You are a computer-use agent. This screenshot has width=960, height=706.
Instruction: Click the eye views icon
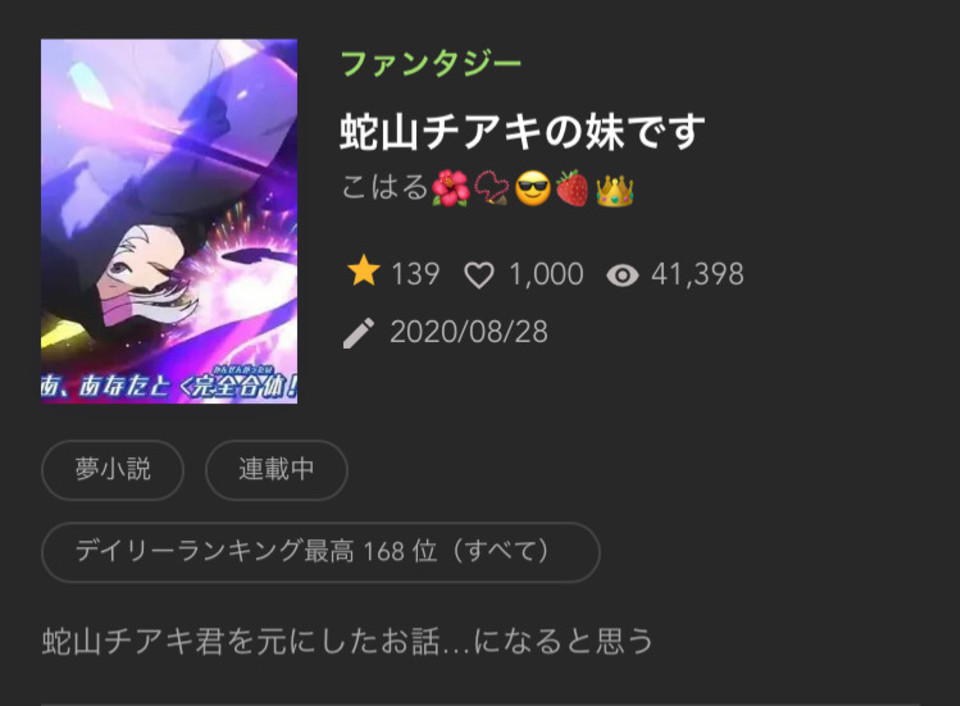(x=622, y=276)
